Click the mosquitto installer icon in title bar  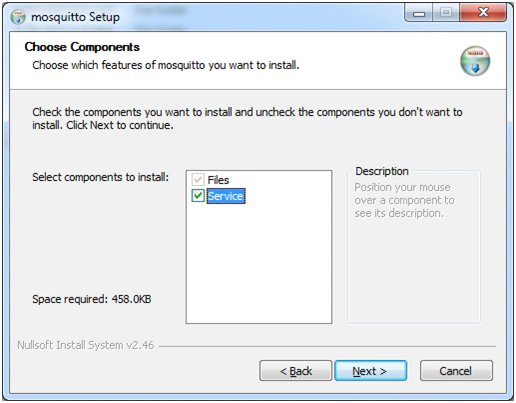[18, 17]
